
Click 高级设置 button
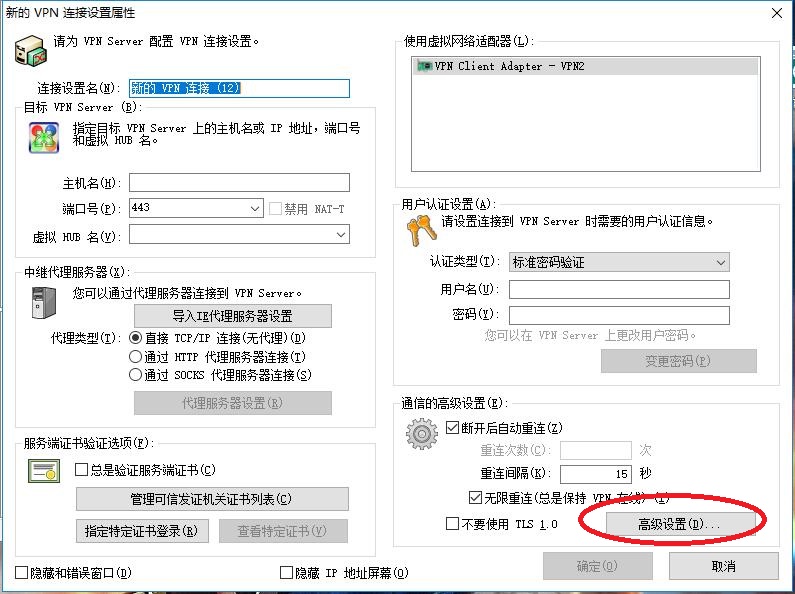[679, 524]
